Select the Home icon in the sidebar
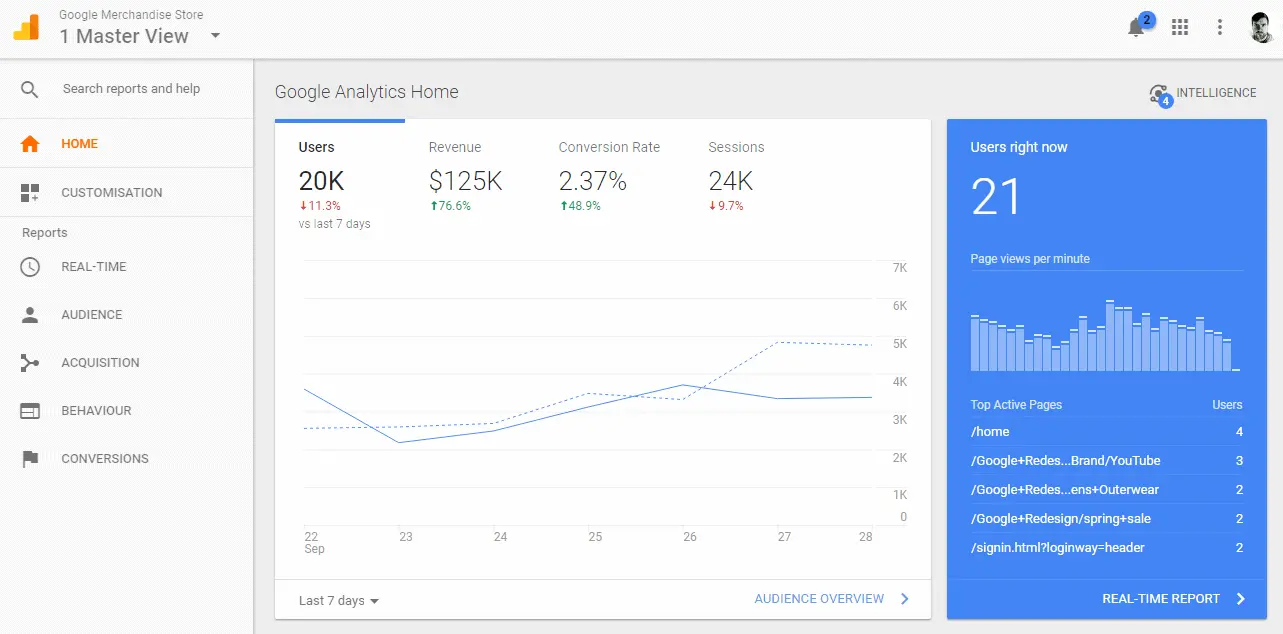 [29, 143]
